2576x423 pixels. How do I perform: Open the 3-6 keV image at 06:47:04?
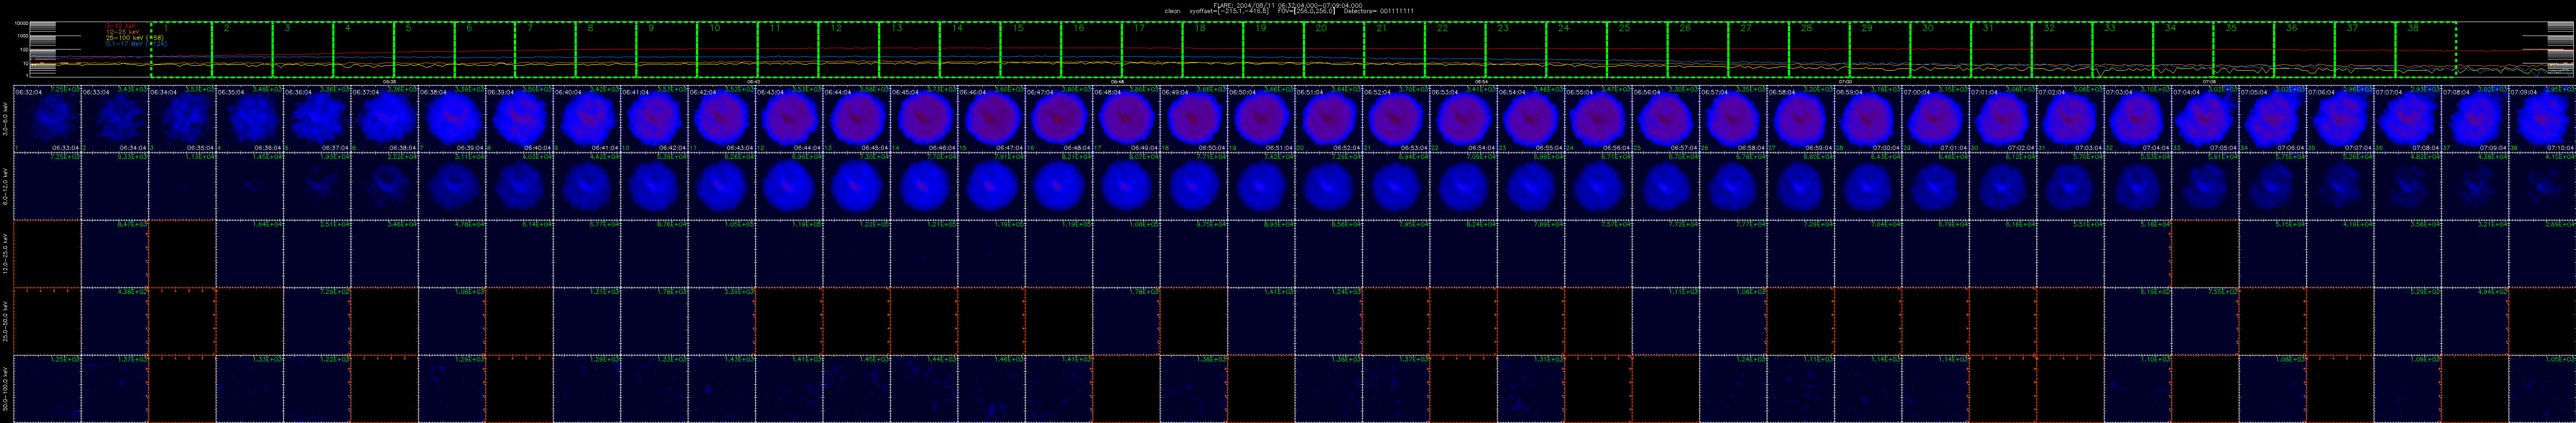[1060, 119]
